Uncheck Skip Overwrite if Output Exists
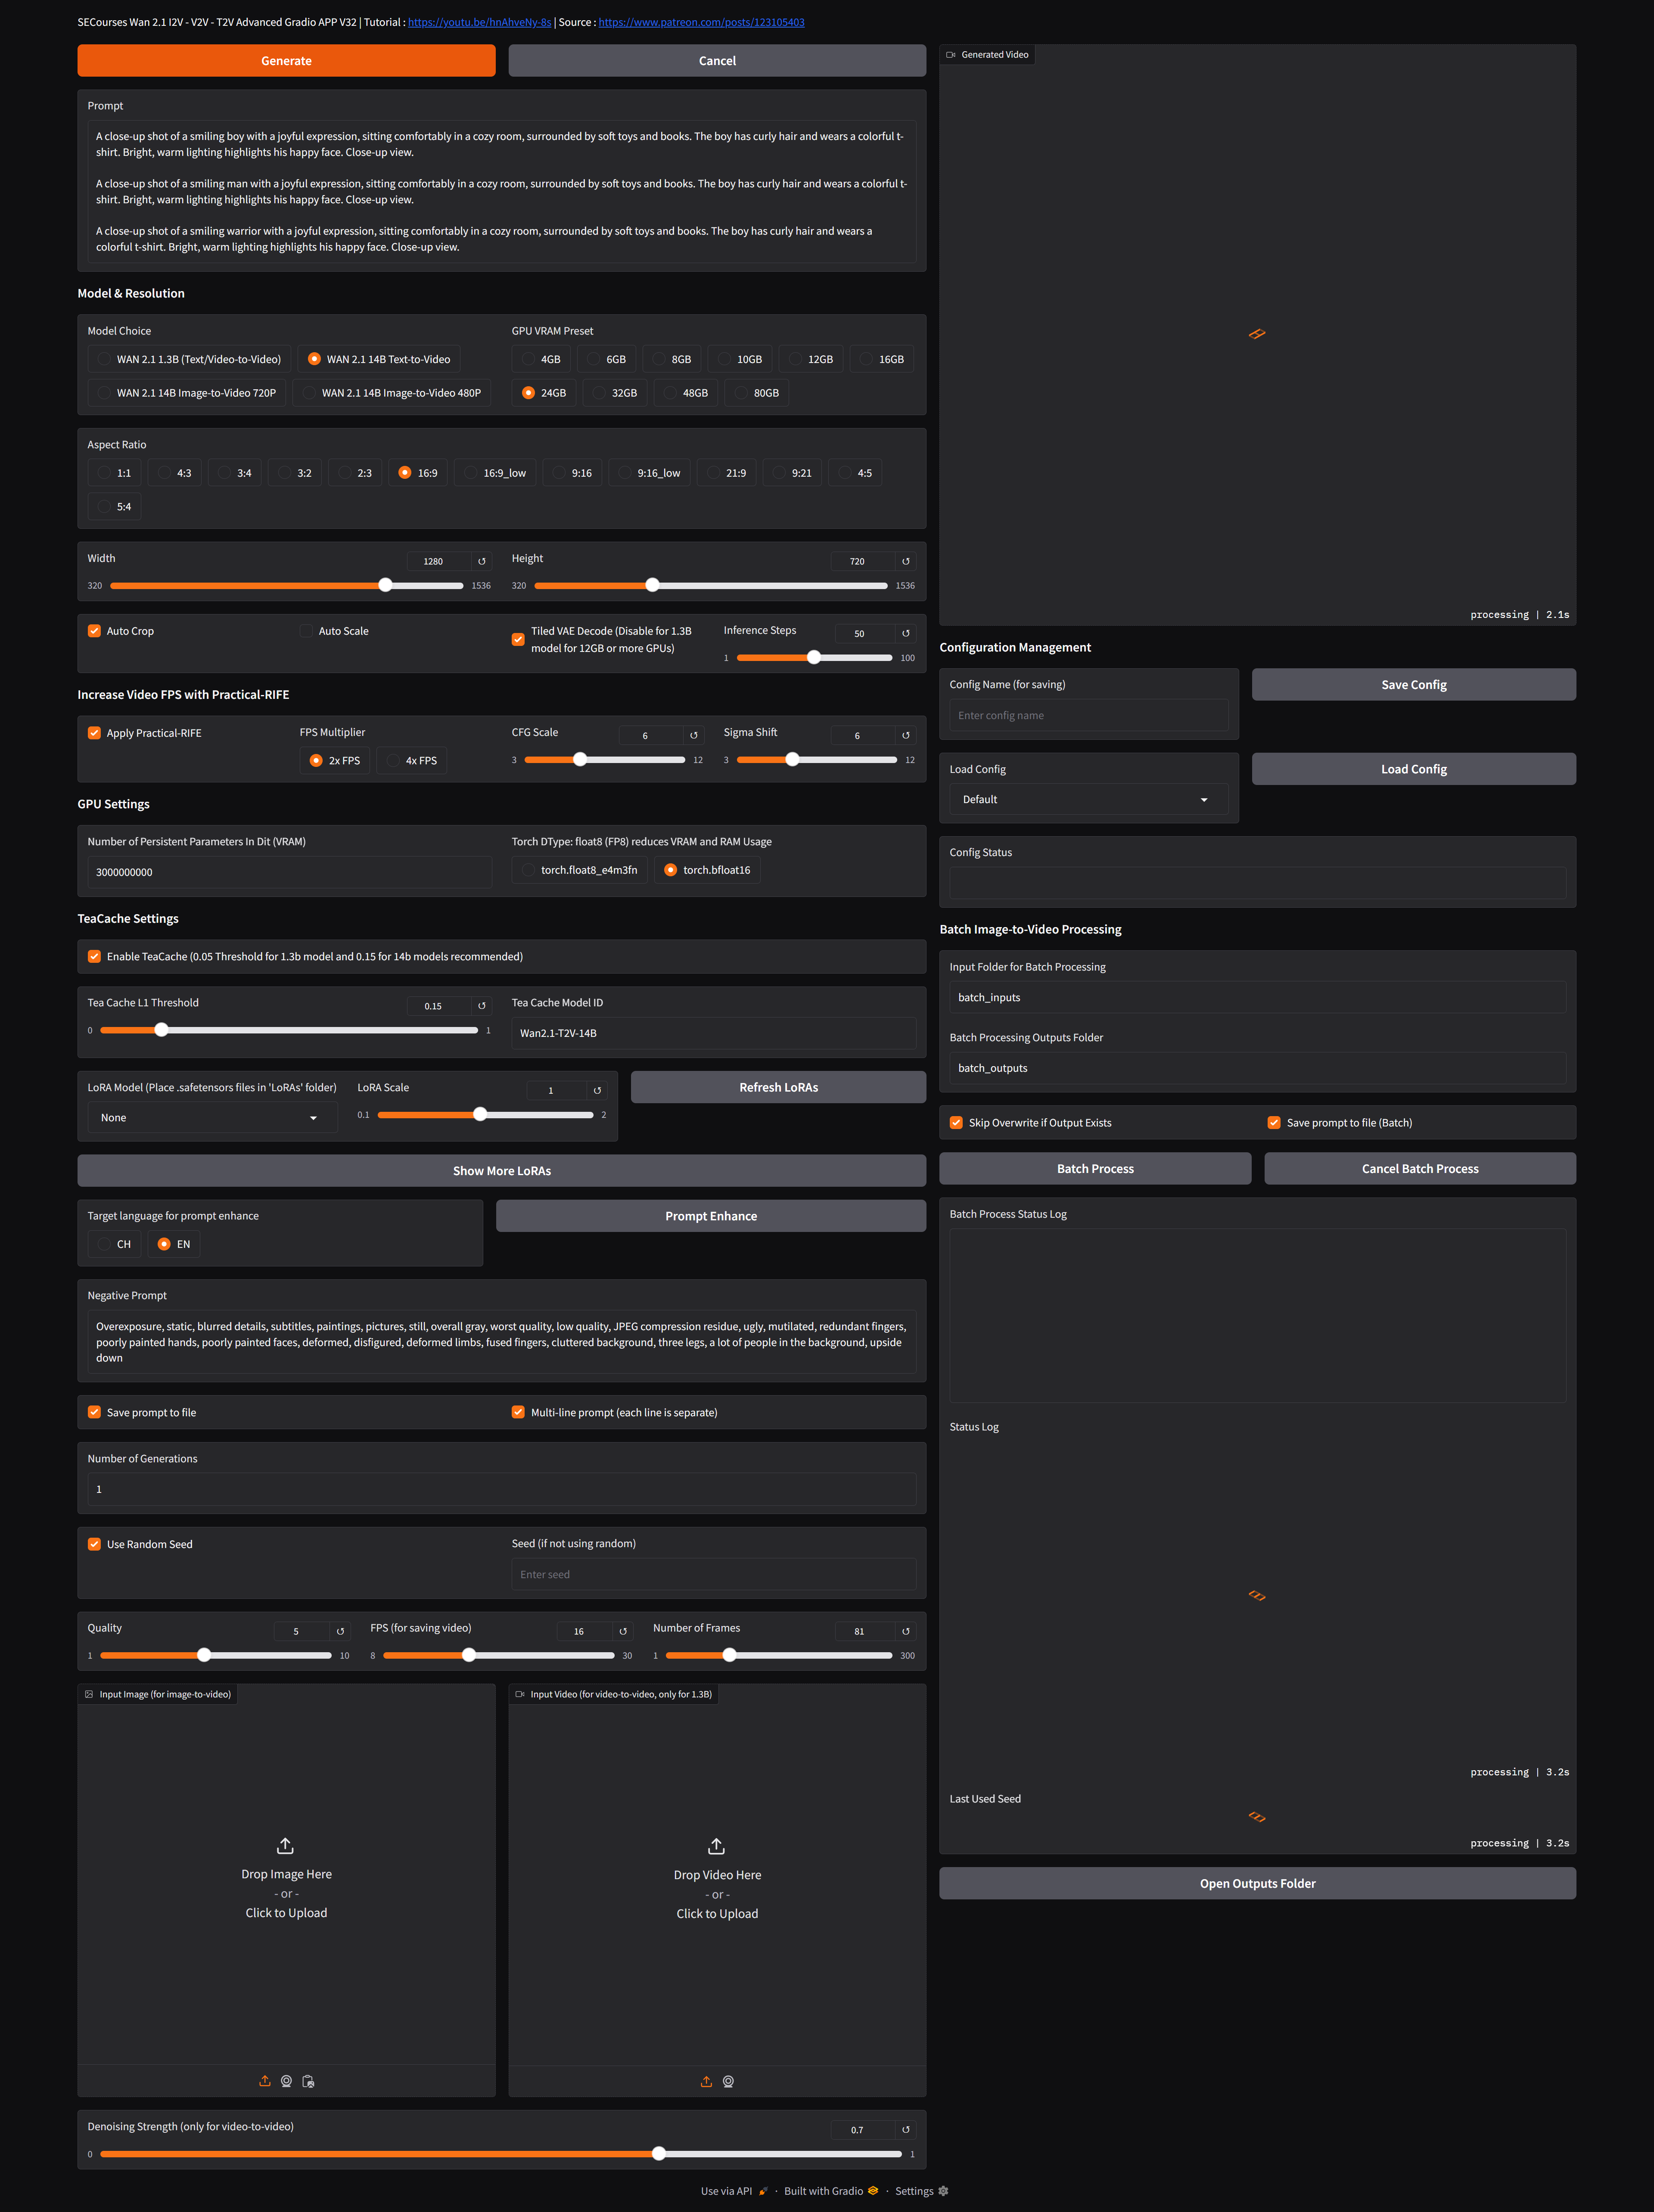The width and height of the screenshot is (1654, 2212). coord(956,1122)
